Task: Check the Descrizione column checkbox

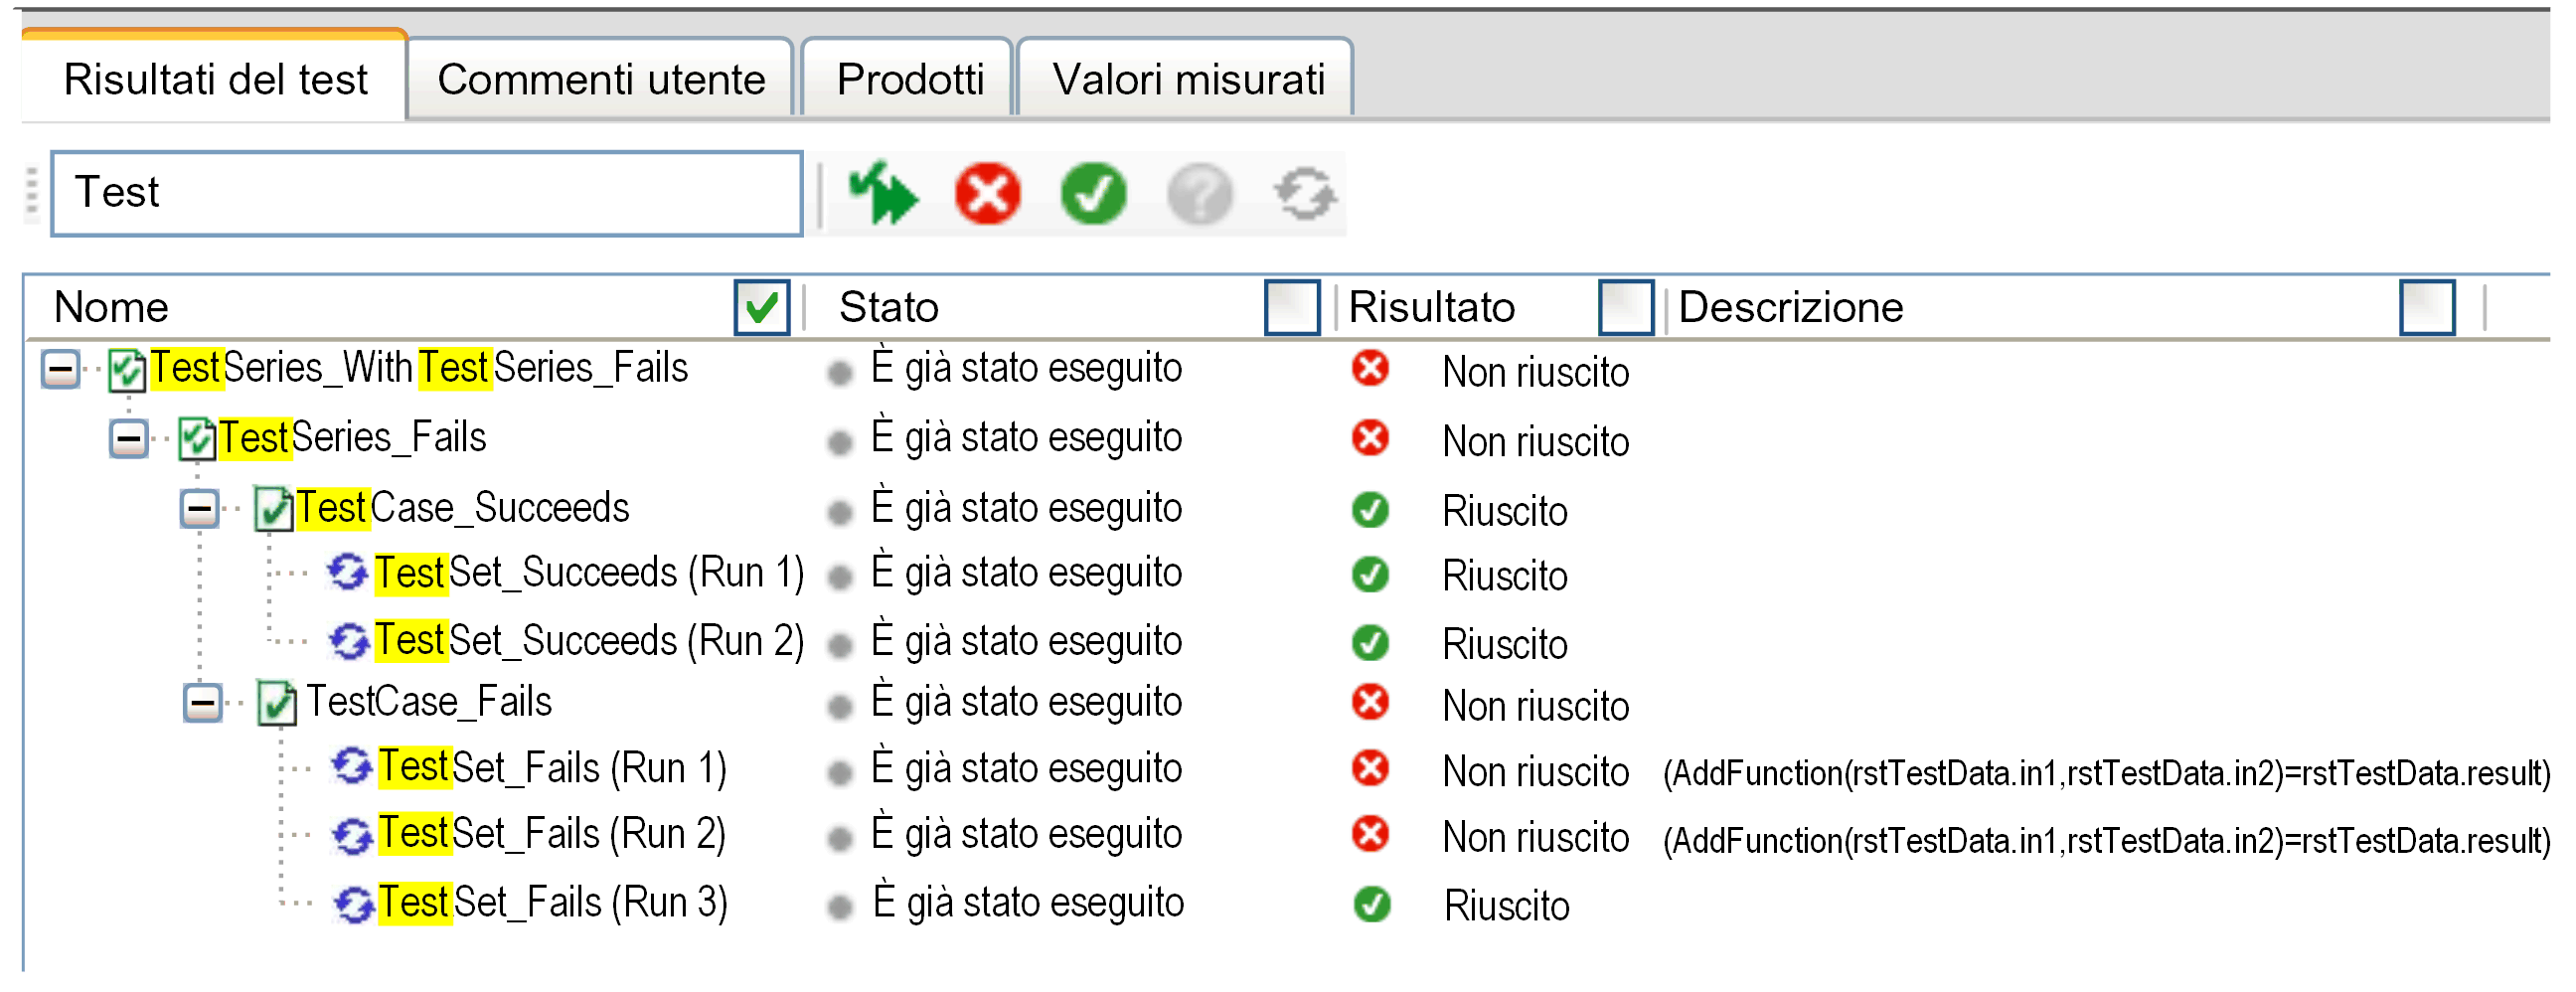Action: [x=2427, y=307]
